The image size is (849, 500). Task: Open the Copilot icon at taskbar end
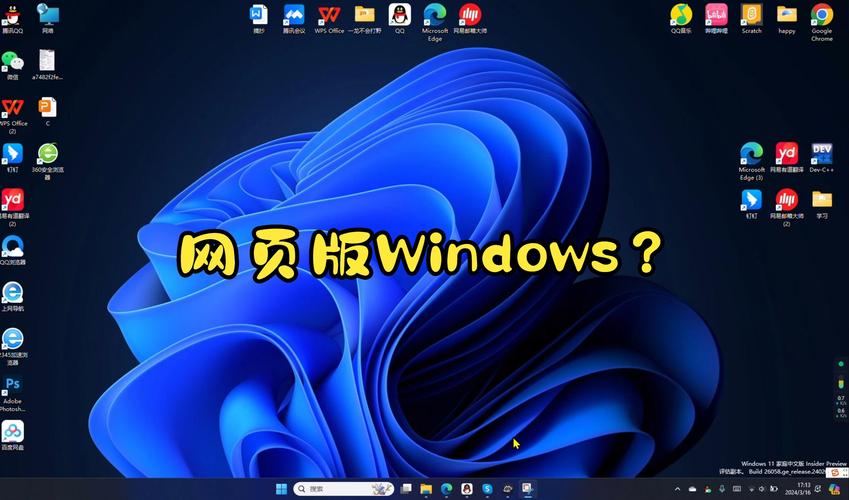834,489
